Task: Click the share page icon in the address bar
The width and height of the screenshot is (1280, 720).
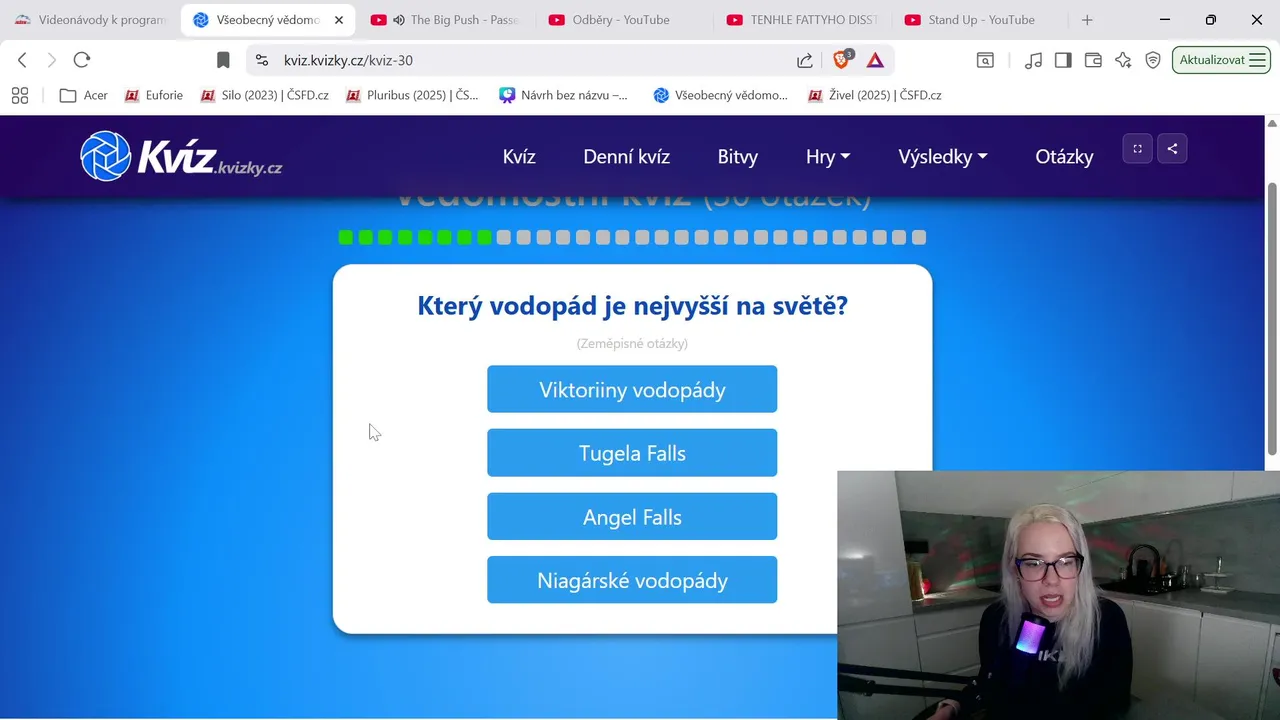Action: 805,60
